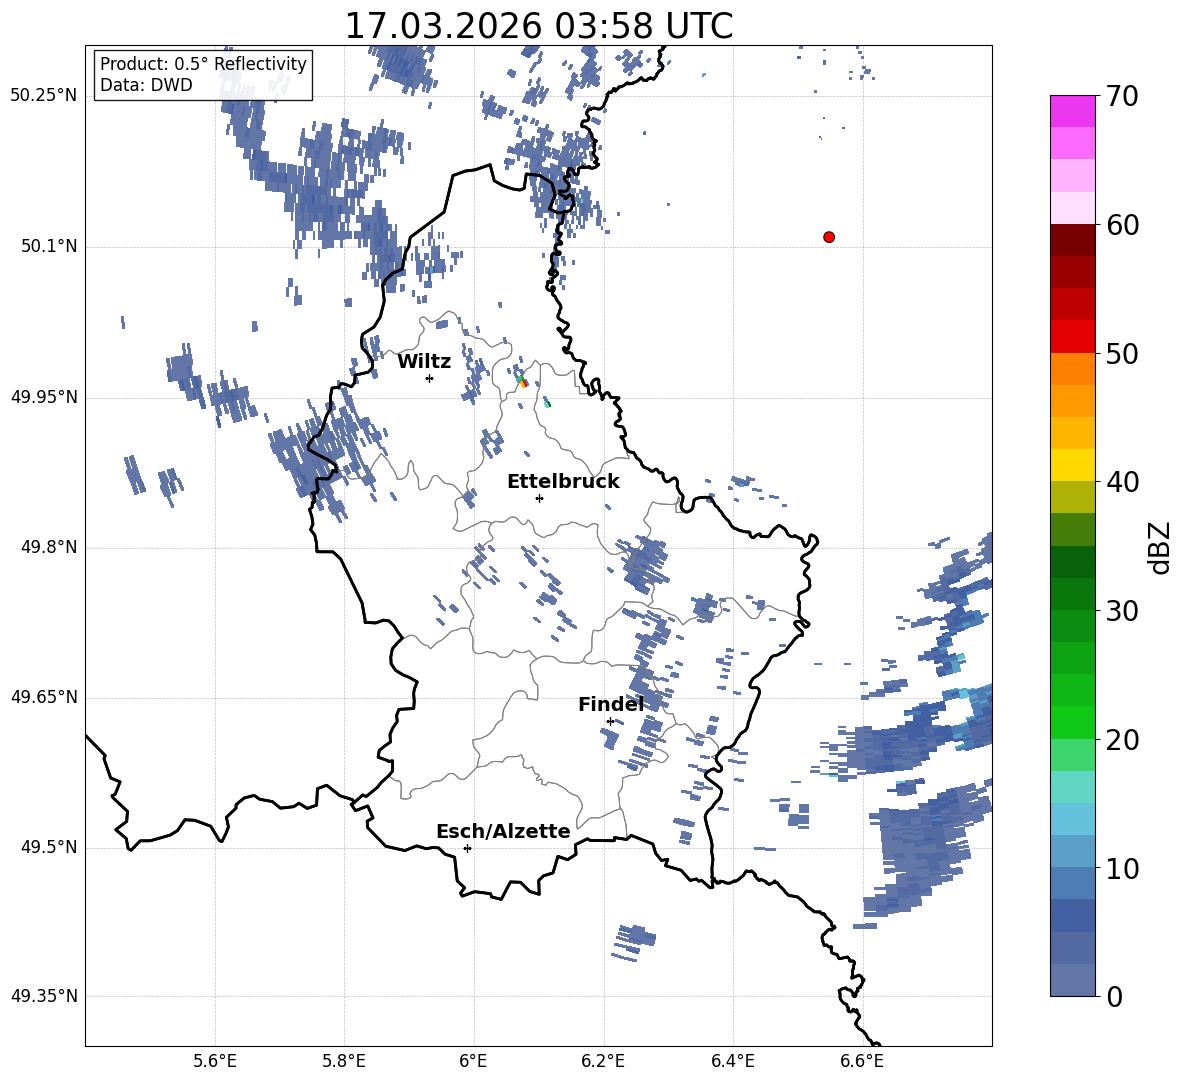Click the colorbar tick label 0
Viewport: 1184px width, 1081px height.
point(1114,996)
